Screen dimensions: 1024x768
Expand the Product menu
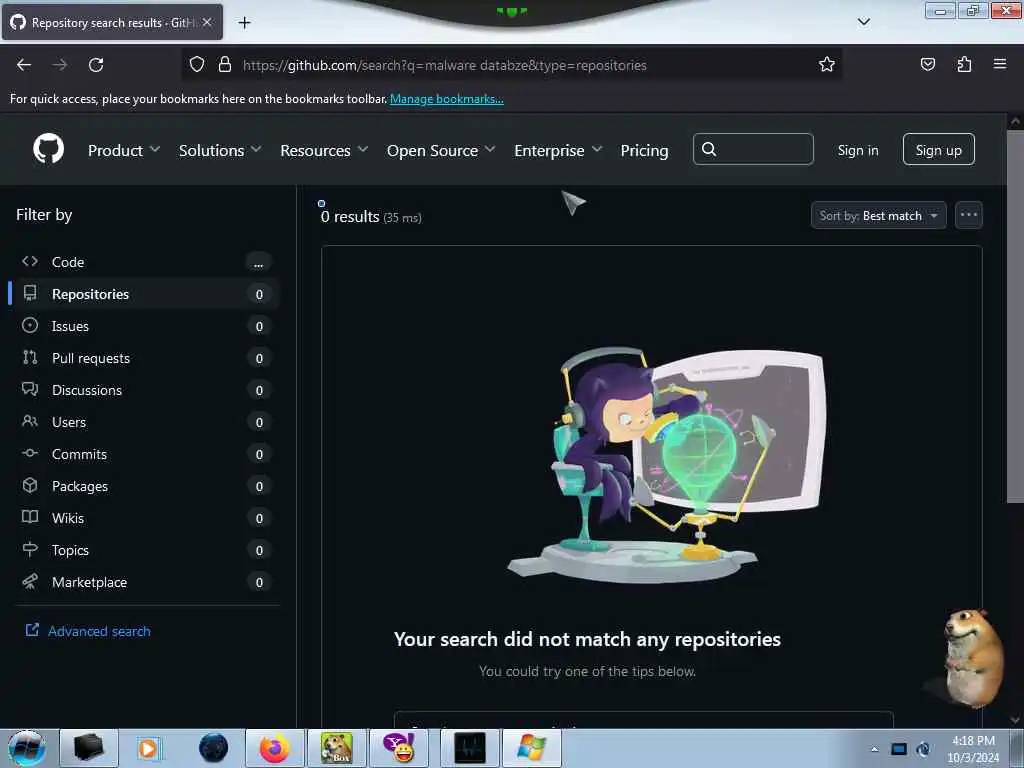pos(124,150)
